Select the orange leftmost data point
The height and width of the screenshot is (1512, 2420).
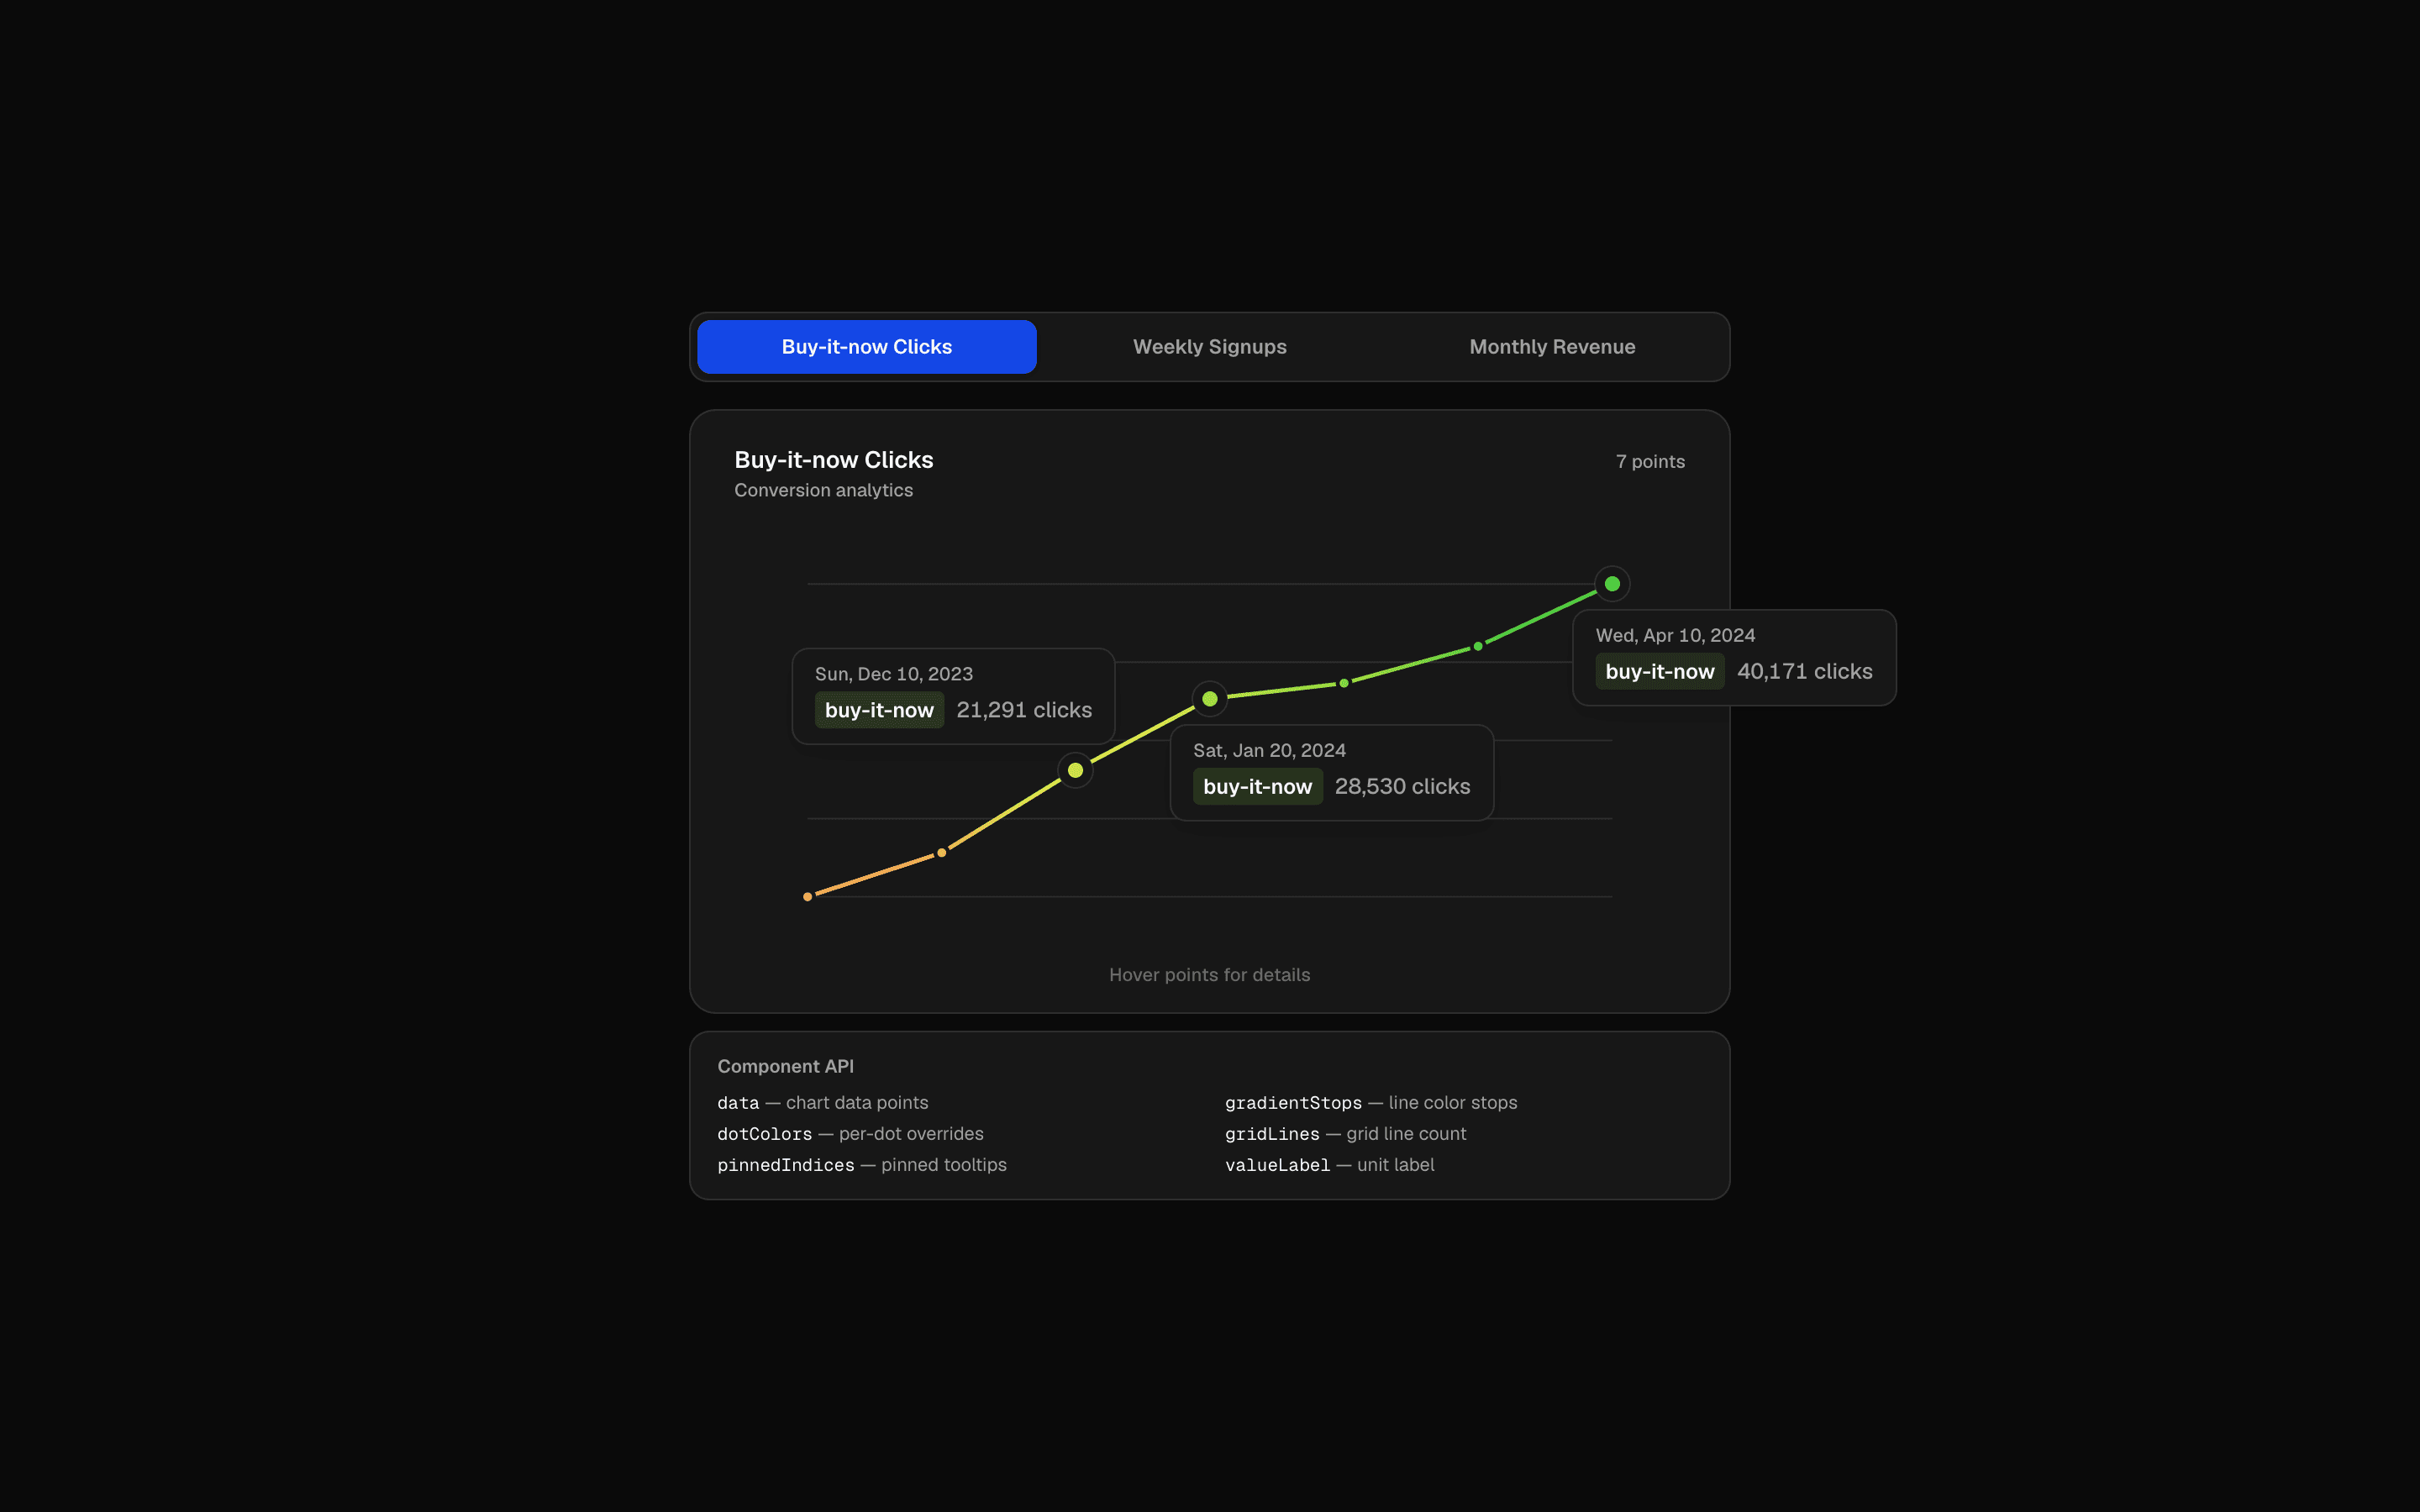(x=808, y=896)
